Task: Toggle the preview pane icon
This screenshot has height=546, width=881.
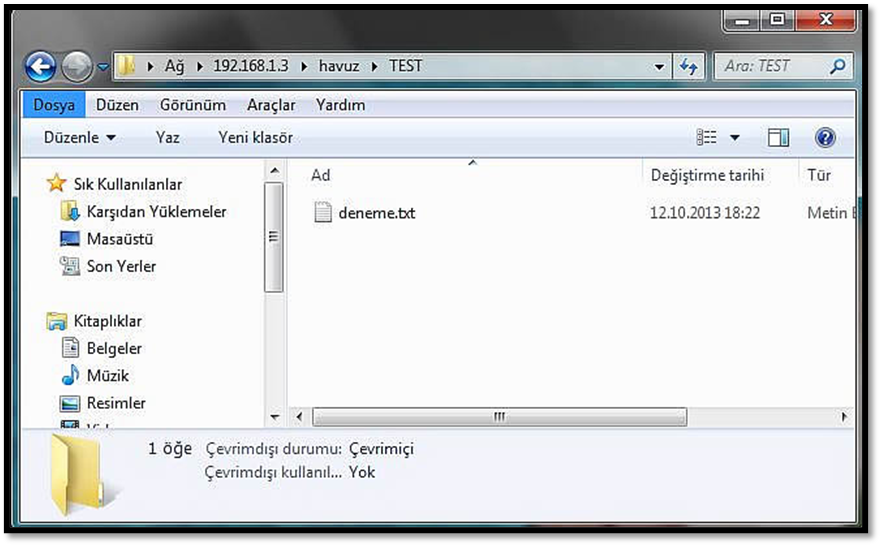Action: click(x=778, y=137)
